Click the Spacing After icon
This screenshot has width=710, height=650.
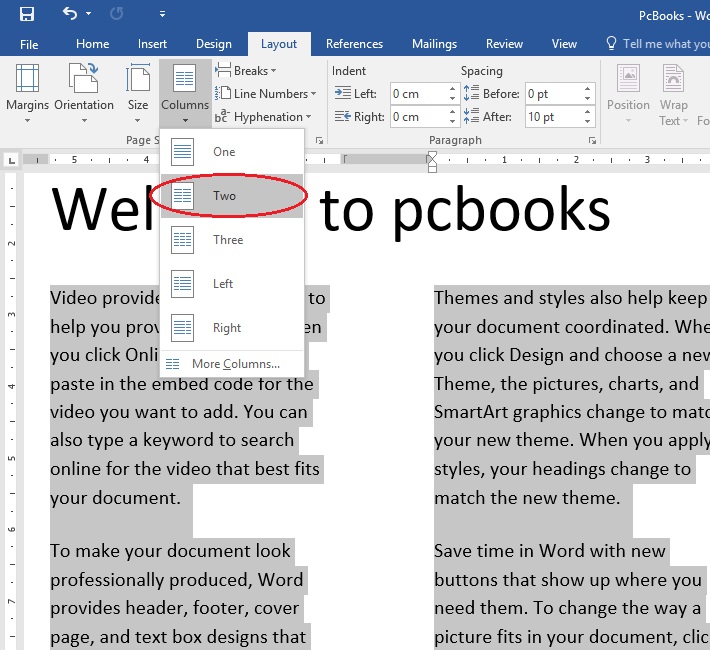[471, 116]
